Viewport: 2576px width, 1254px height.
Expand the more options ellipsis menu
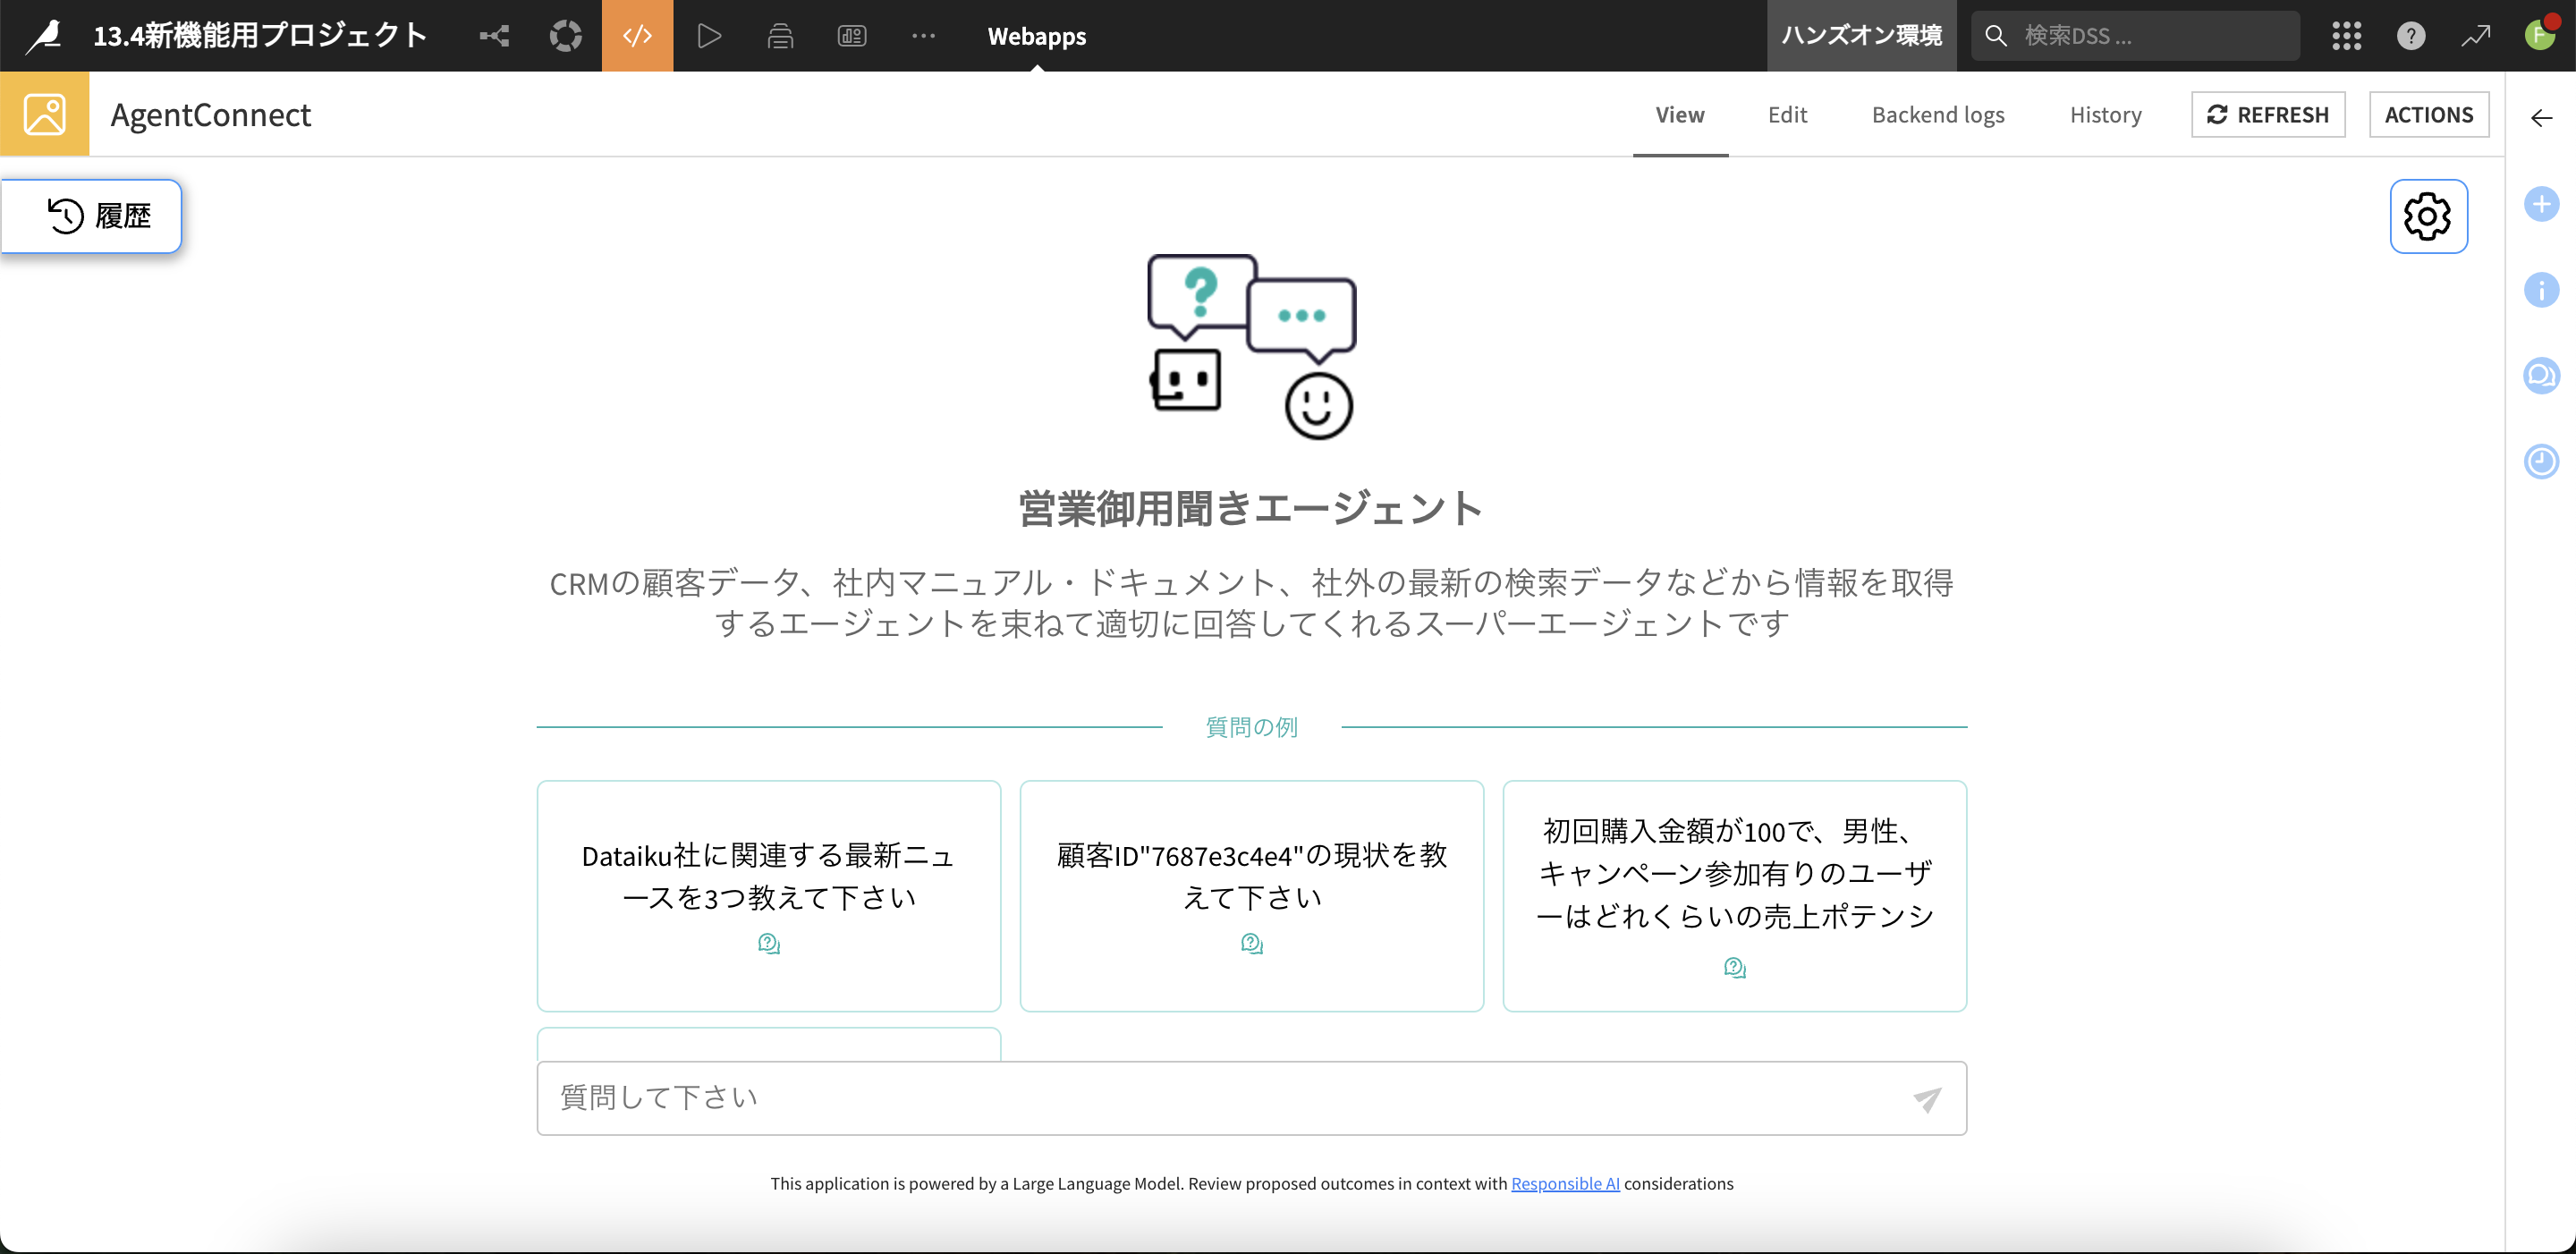pyautogui.click(x=923, y=36)
